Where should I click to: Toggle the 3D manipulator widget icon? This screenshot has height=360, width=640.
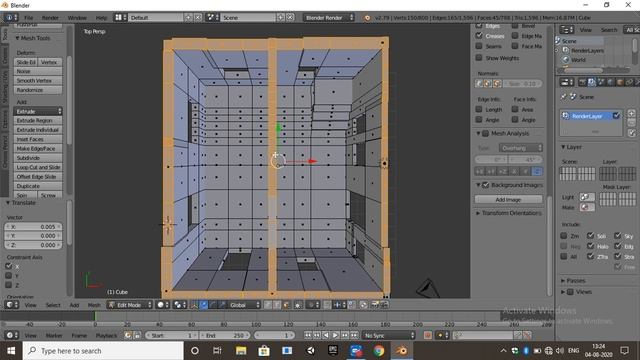[194, 305]
